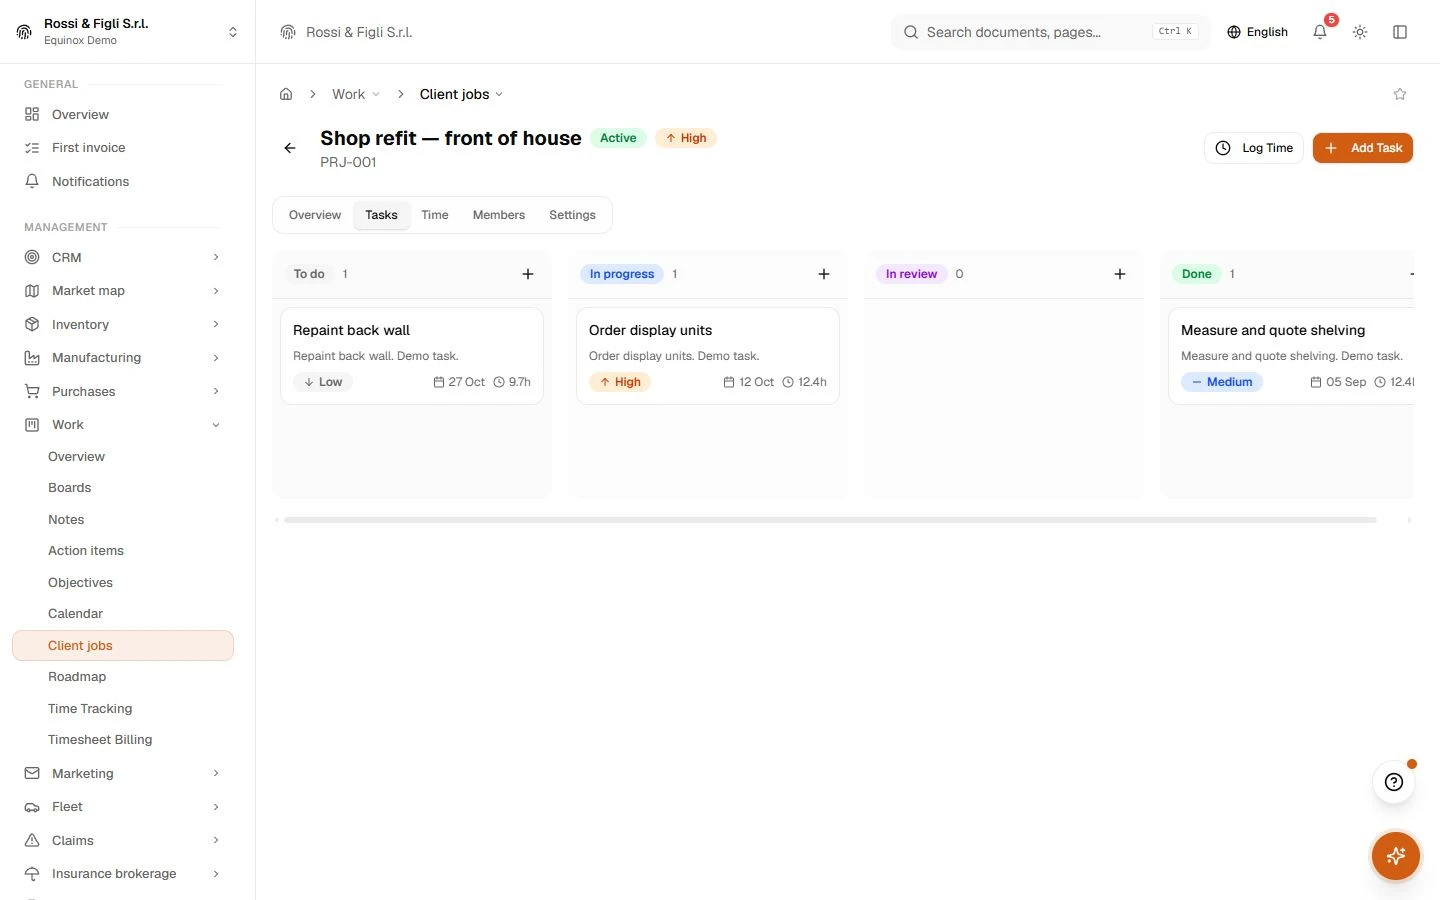Click the Claims warning icon
This screenshot has height=900, width=1440.
tap(32, 840)
